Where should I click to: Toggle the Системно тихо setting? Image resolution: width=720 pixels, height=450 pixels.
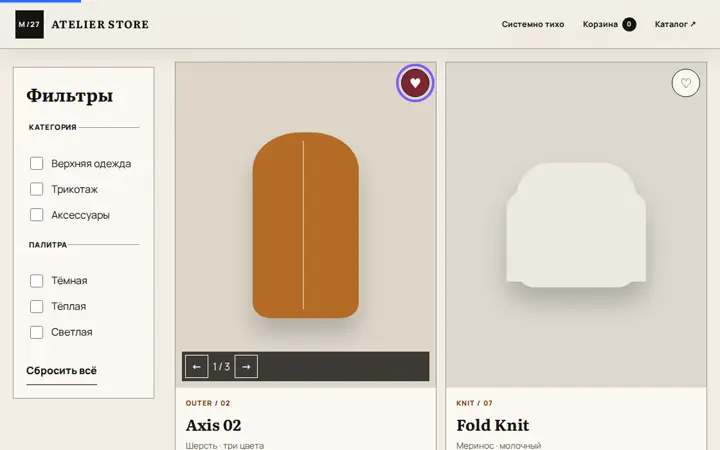533,24
